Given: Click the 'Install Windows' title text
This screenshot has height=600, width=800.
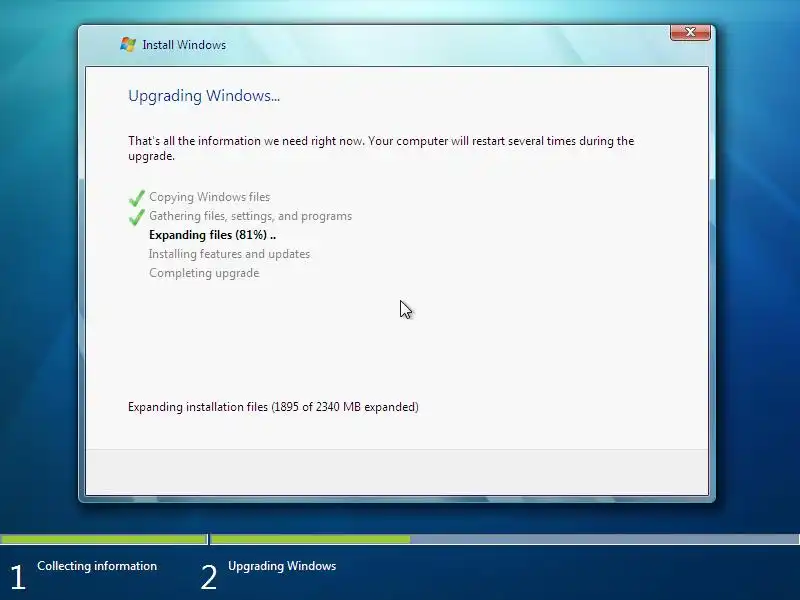Looking at the screenshot, I should (184, 45).
